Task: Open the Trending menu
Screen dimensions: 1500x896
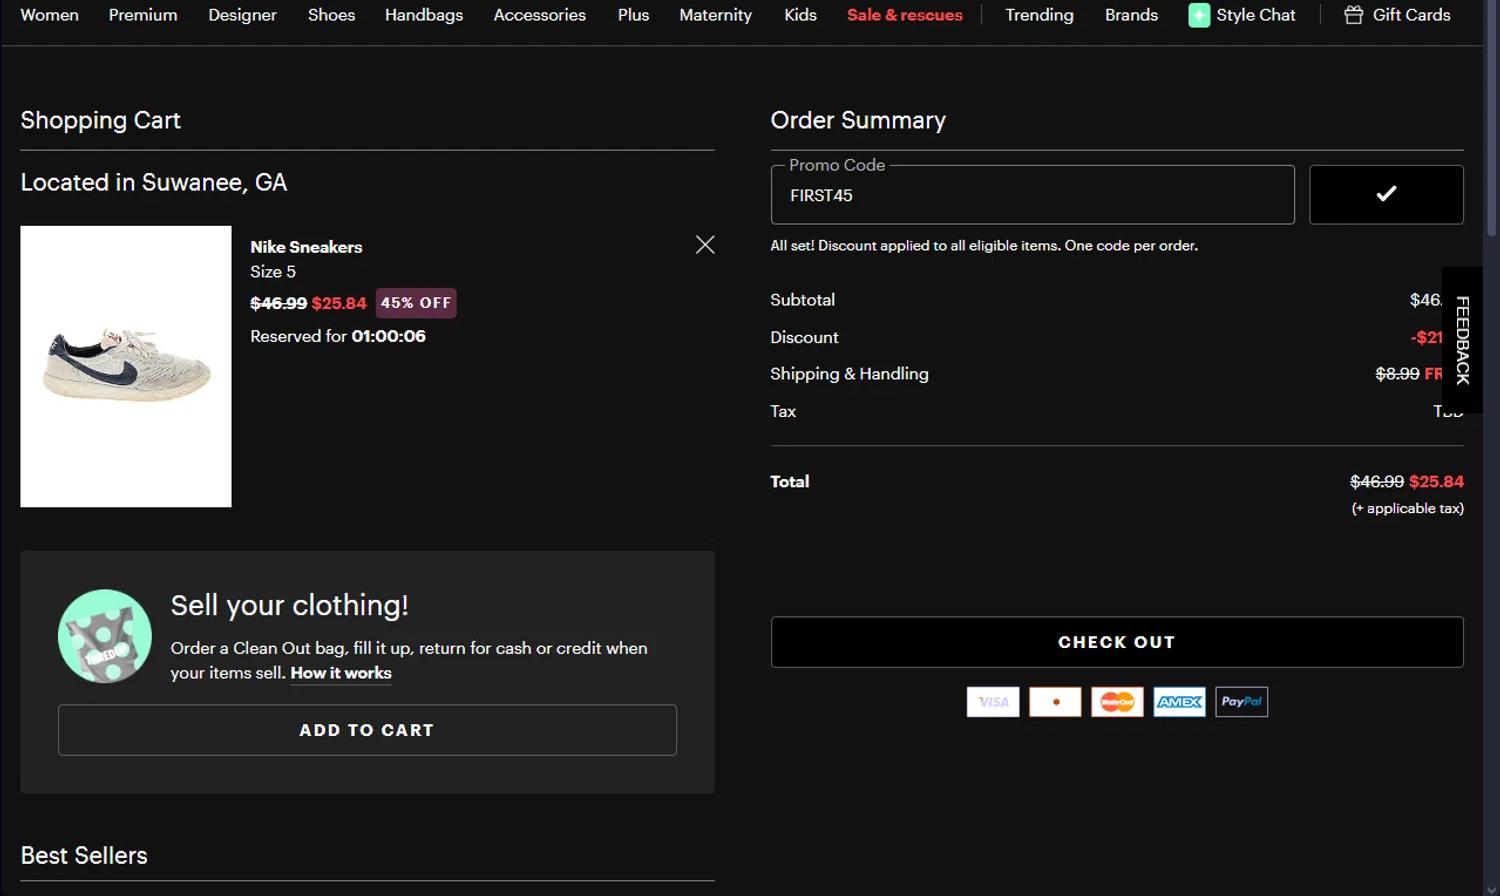Action: [x=1039, y=15]
